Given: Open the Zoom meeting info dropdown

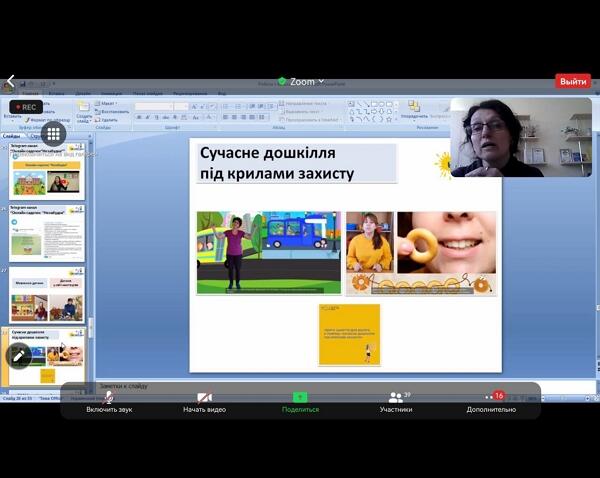Looking at the screenshot, I should tap(307, 82).
